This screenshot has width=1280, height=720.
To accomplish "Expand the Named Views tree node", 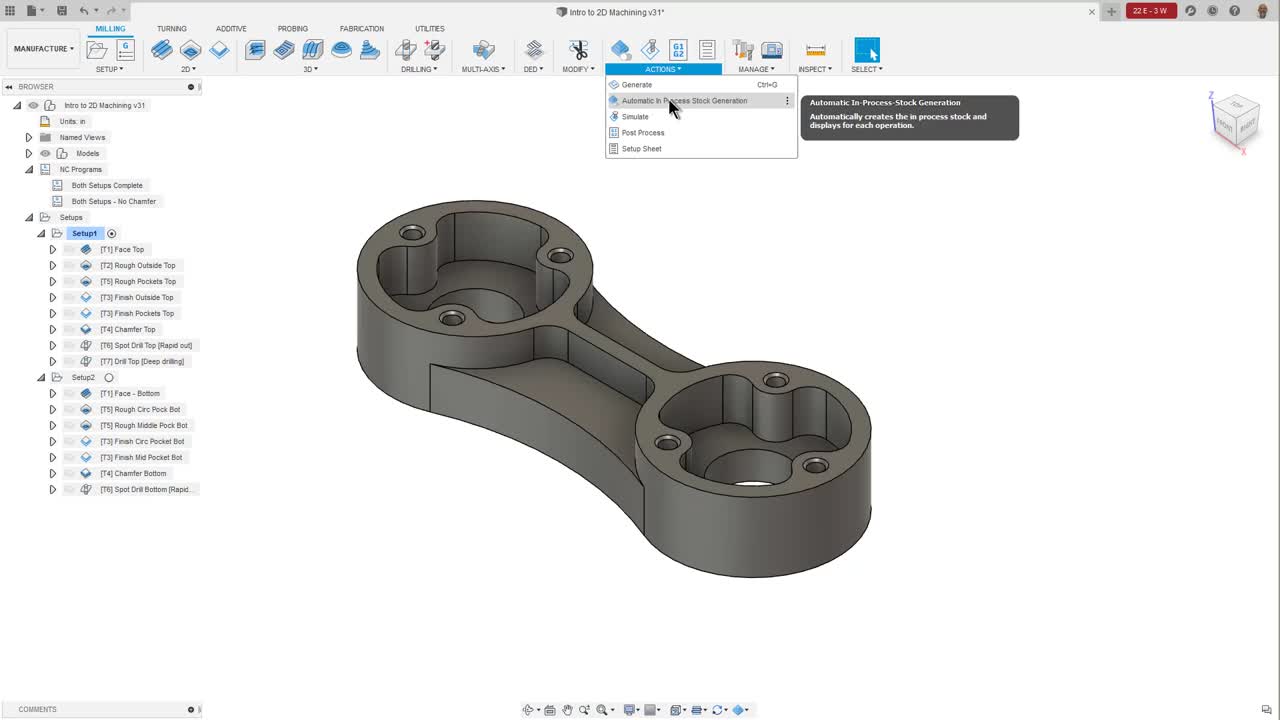I will pos(29,137).
